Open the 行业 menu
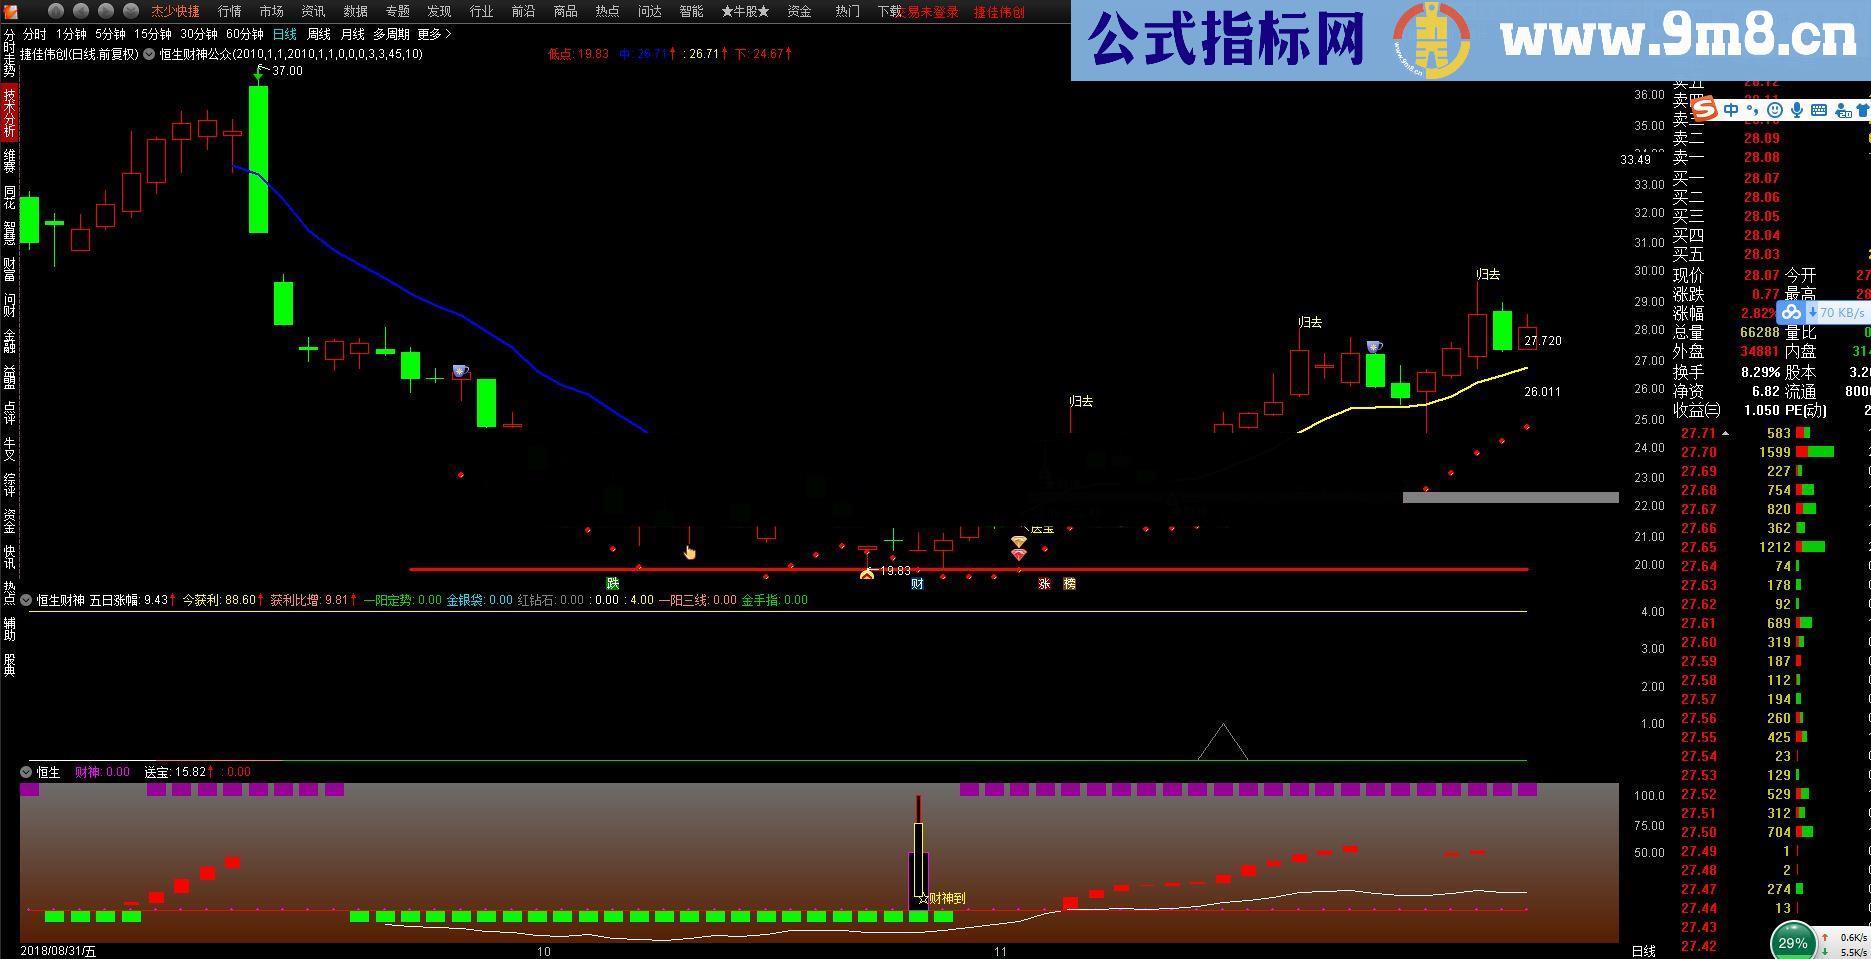 pyautogui.click(x=481, y=12)
